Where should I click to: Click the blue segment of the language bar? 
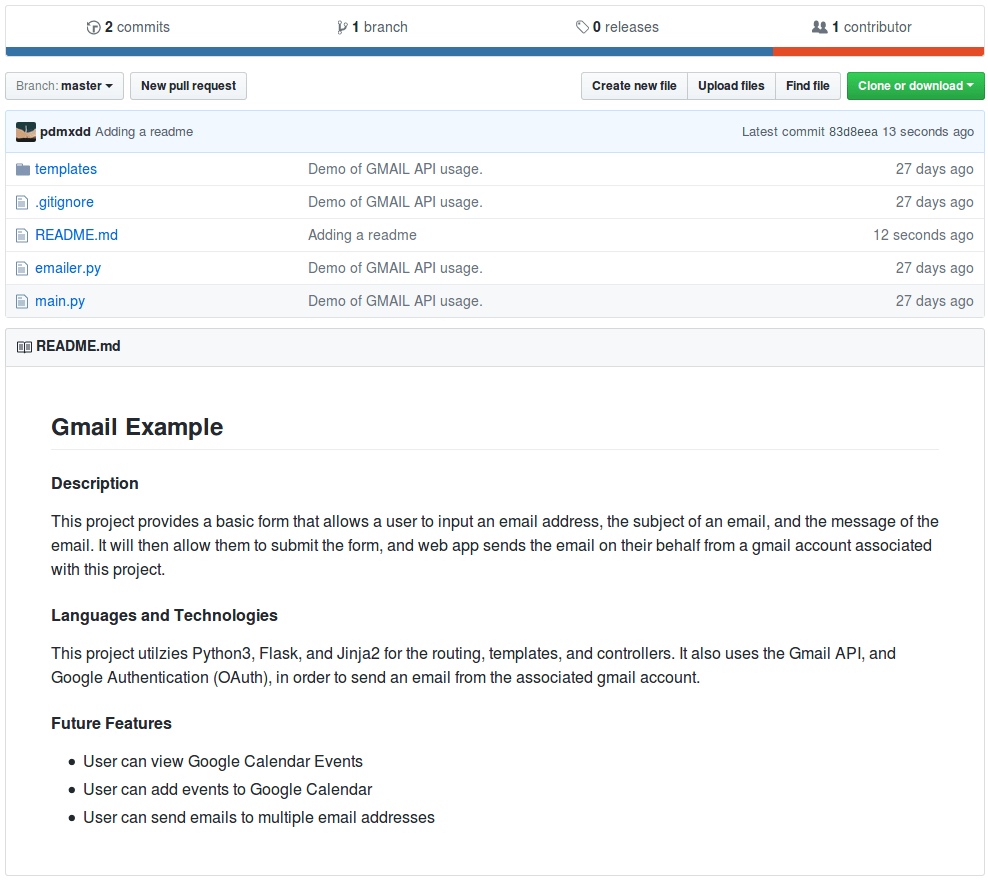(x=390, y=50)
